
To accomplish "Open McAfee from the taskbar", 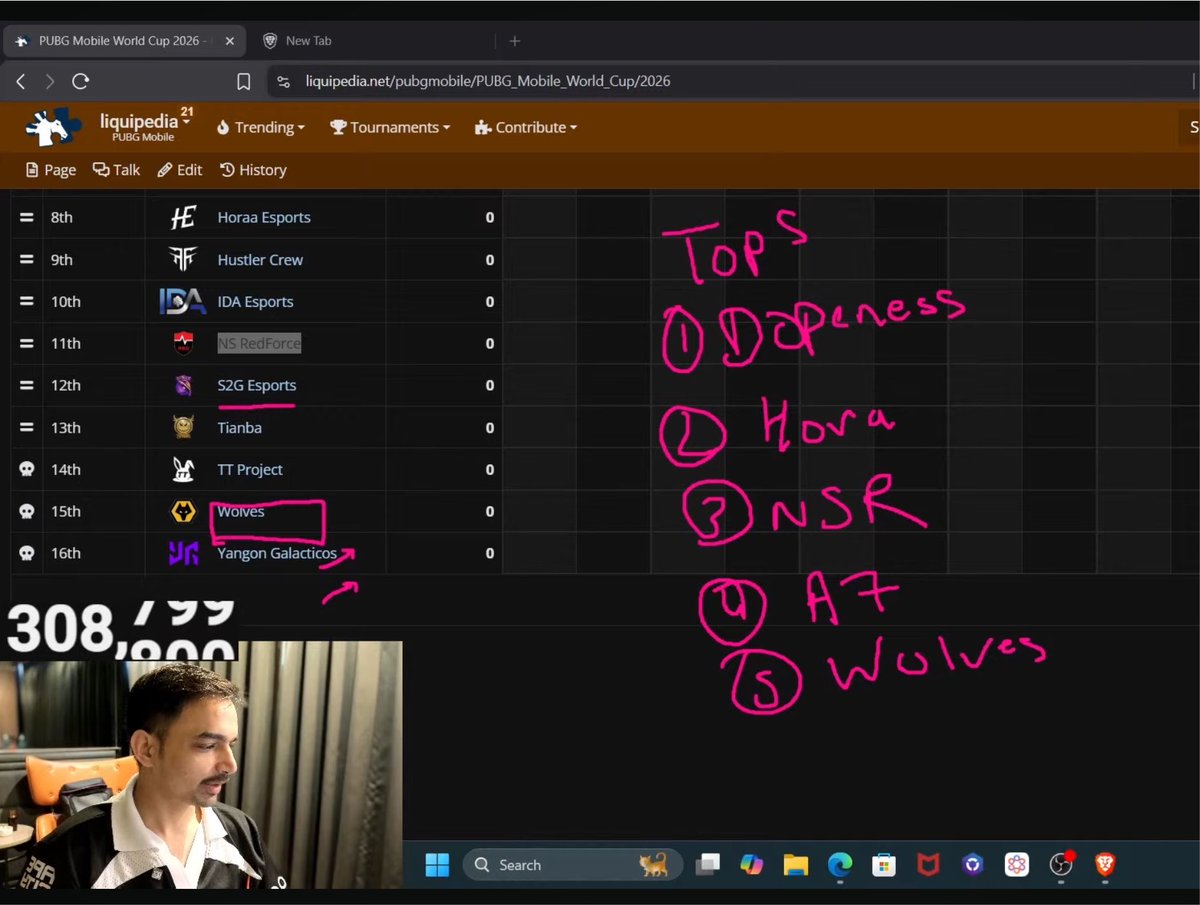I will pyautogui.click(x=929, y=865).
